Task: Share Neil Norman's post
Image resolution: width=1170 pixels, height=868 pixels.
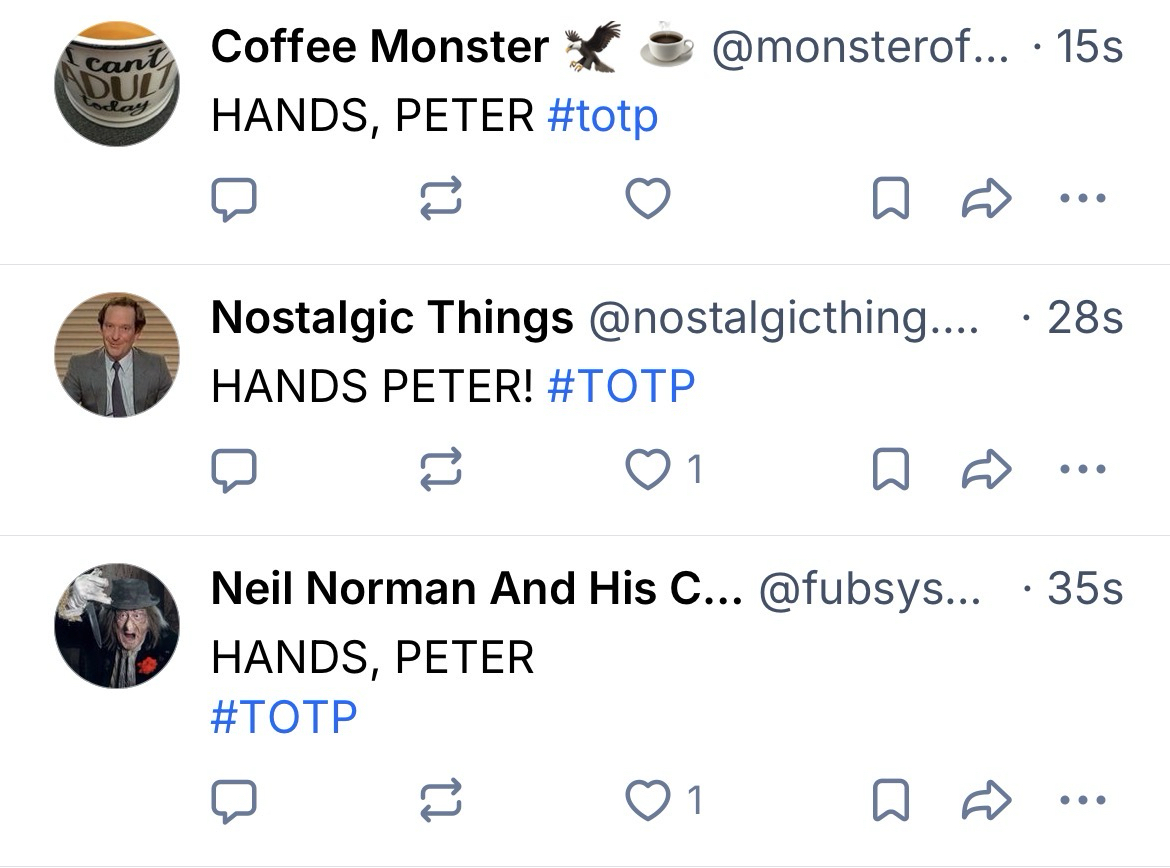Action: tap(986, 800)
